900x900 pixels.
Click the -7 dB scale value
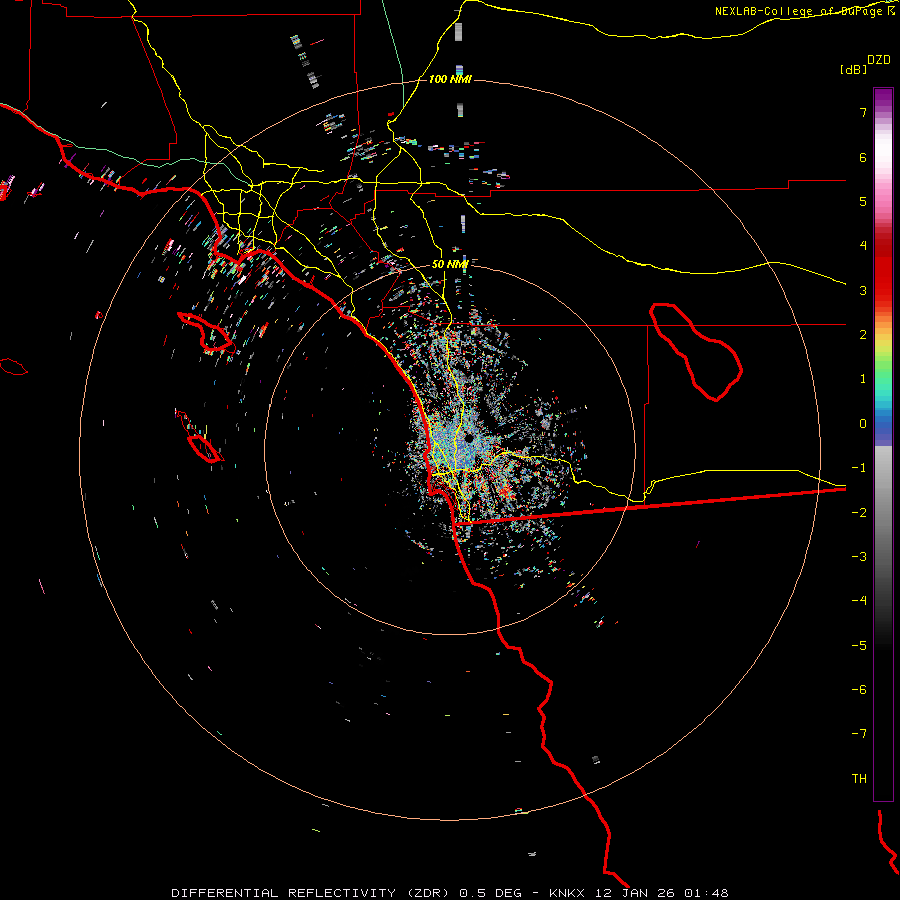(859, 734)
